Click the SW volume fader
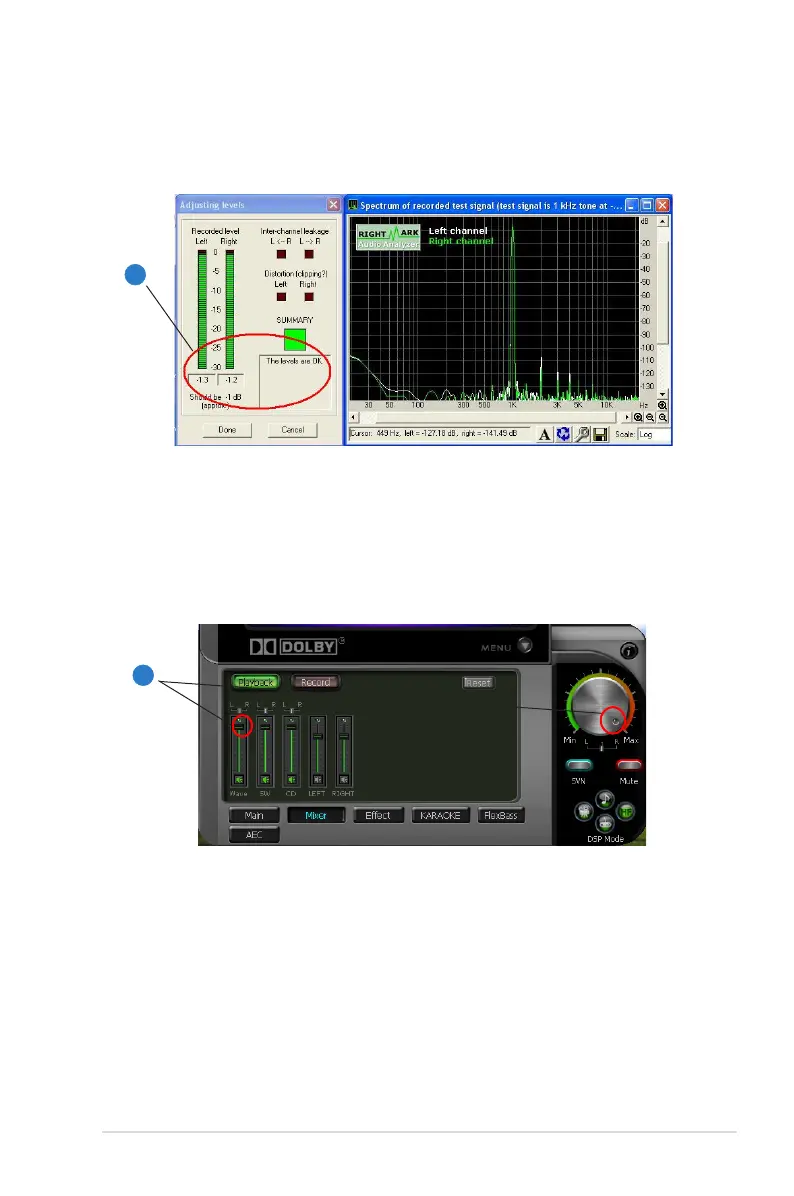Screen dimensions: 794x1196 click(x=265, y=725)
